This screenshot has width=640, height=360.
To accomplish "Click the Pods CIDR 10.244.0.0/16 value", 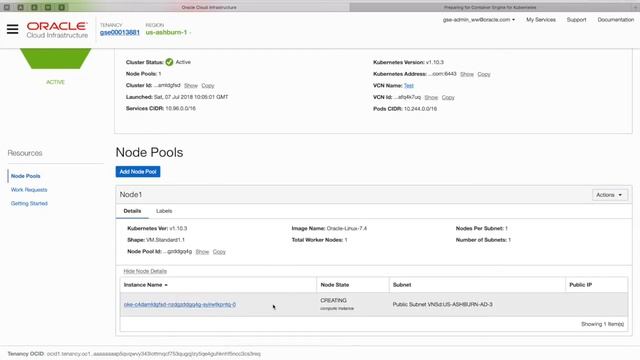I will 420,109.
